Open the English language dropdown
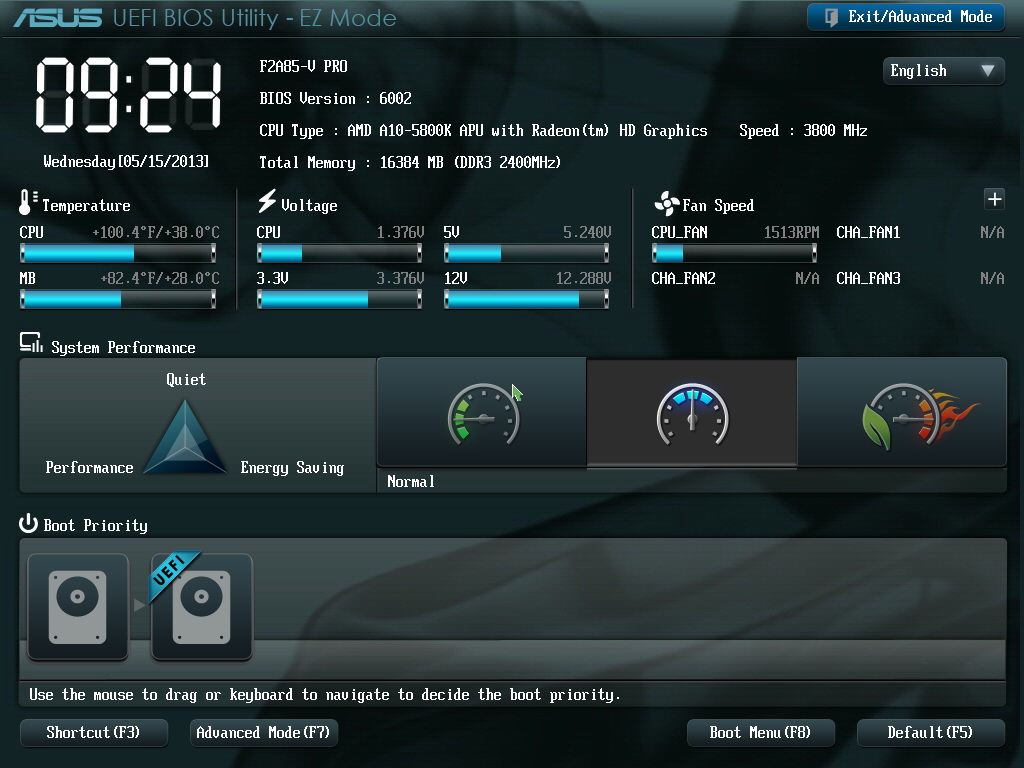Viewport: 1024px width, 768px height. click(x=943, y=71)
